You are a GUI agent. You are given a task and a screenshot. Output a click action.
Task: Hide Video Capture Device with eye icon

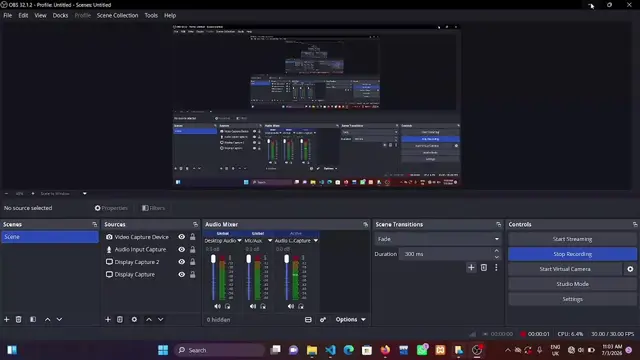pos(182,237)
